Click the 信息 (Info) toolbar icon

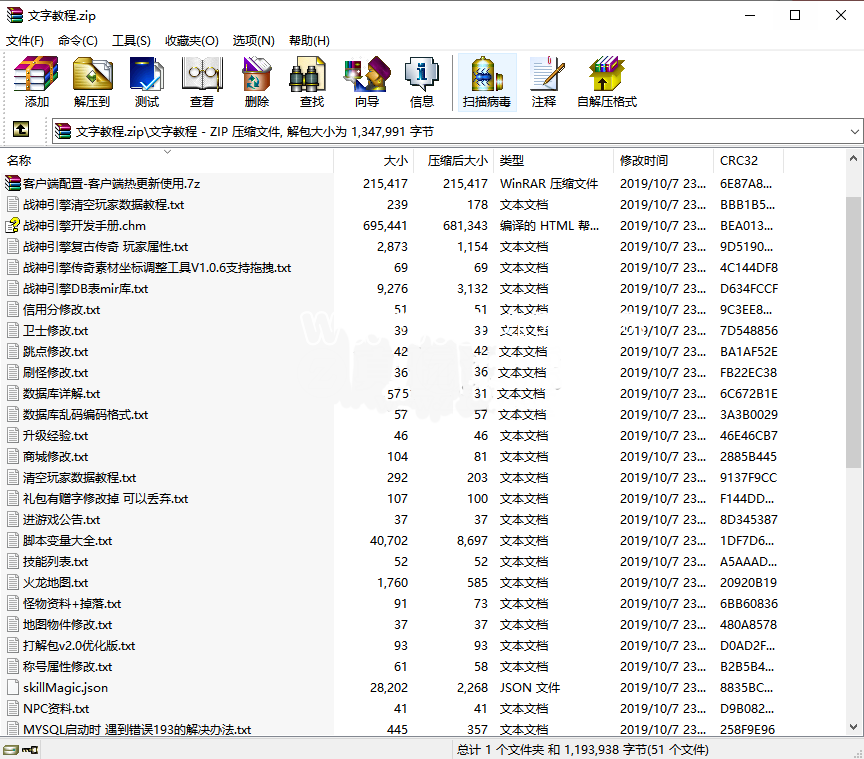(421, 82)
